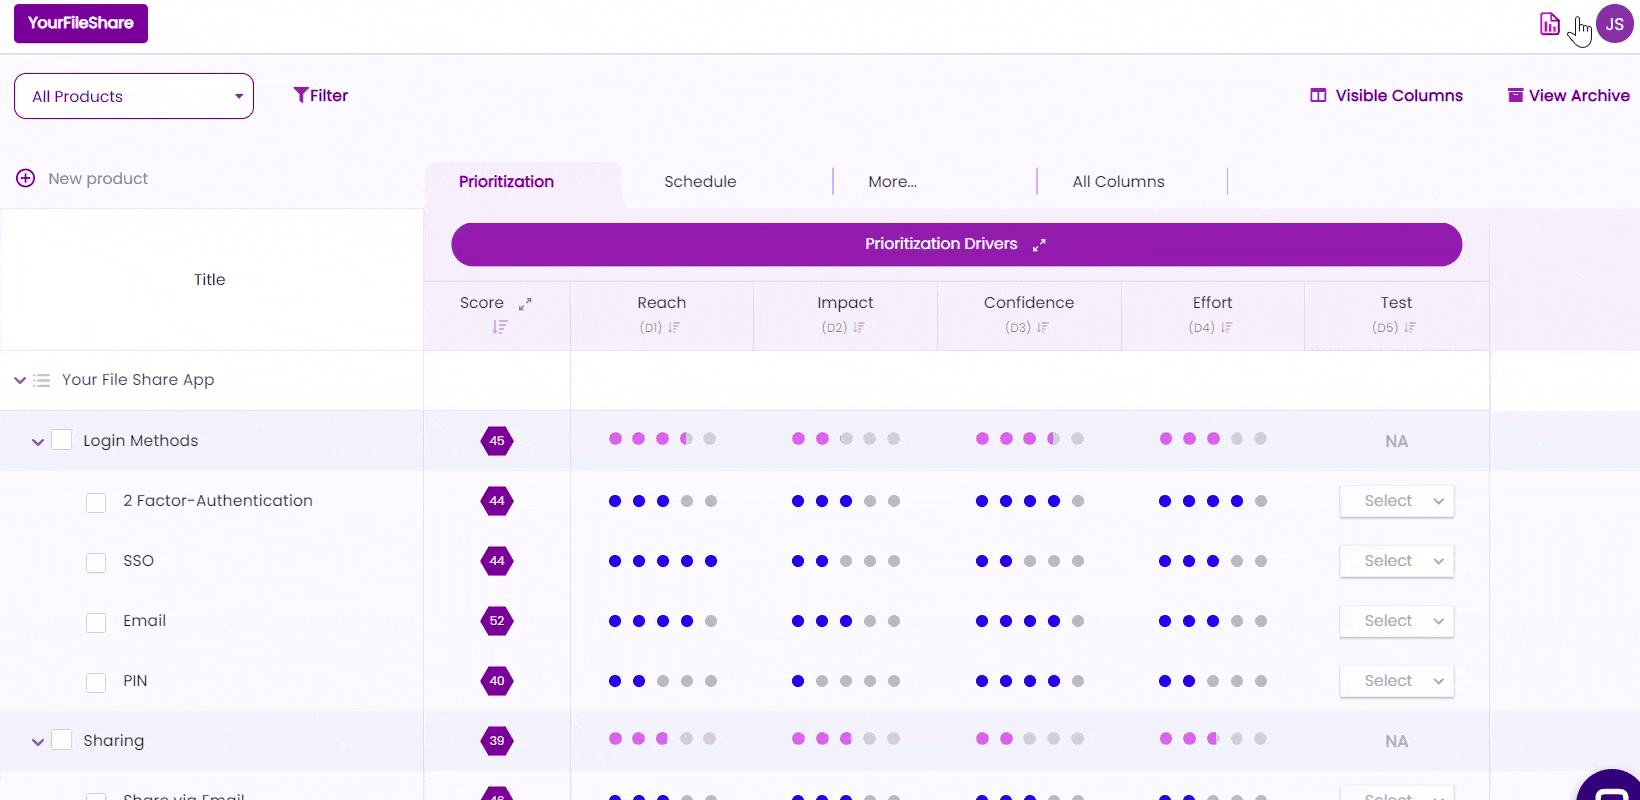Click the Reach column header

tap(662, 302)
